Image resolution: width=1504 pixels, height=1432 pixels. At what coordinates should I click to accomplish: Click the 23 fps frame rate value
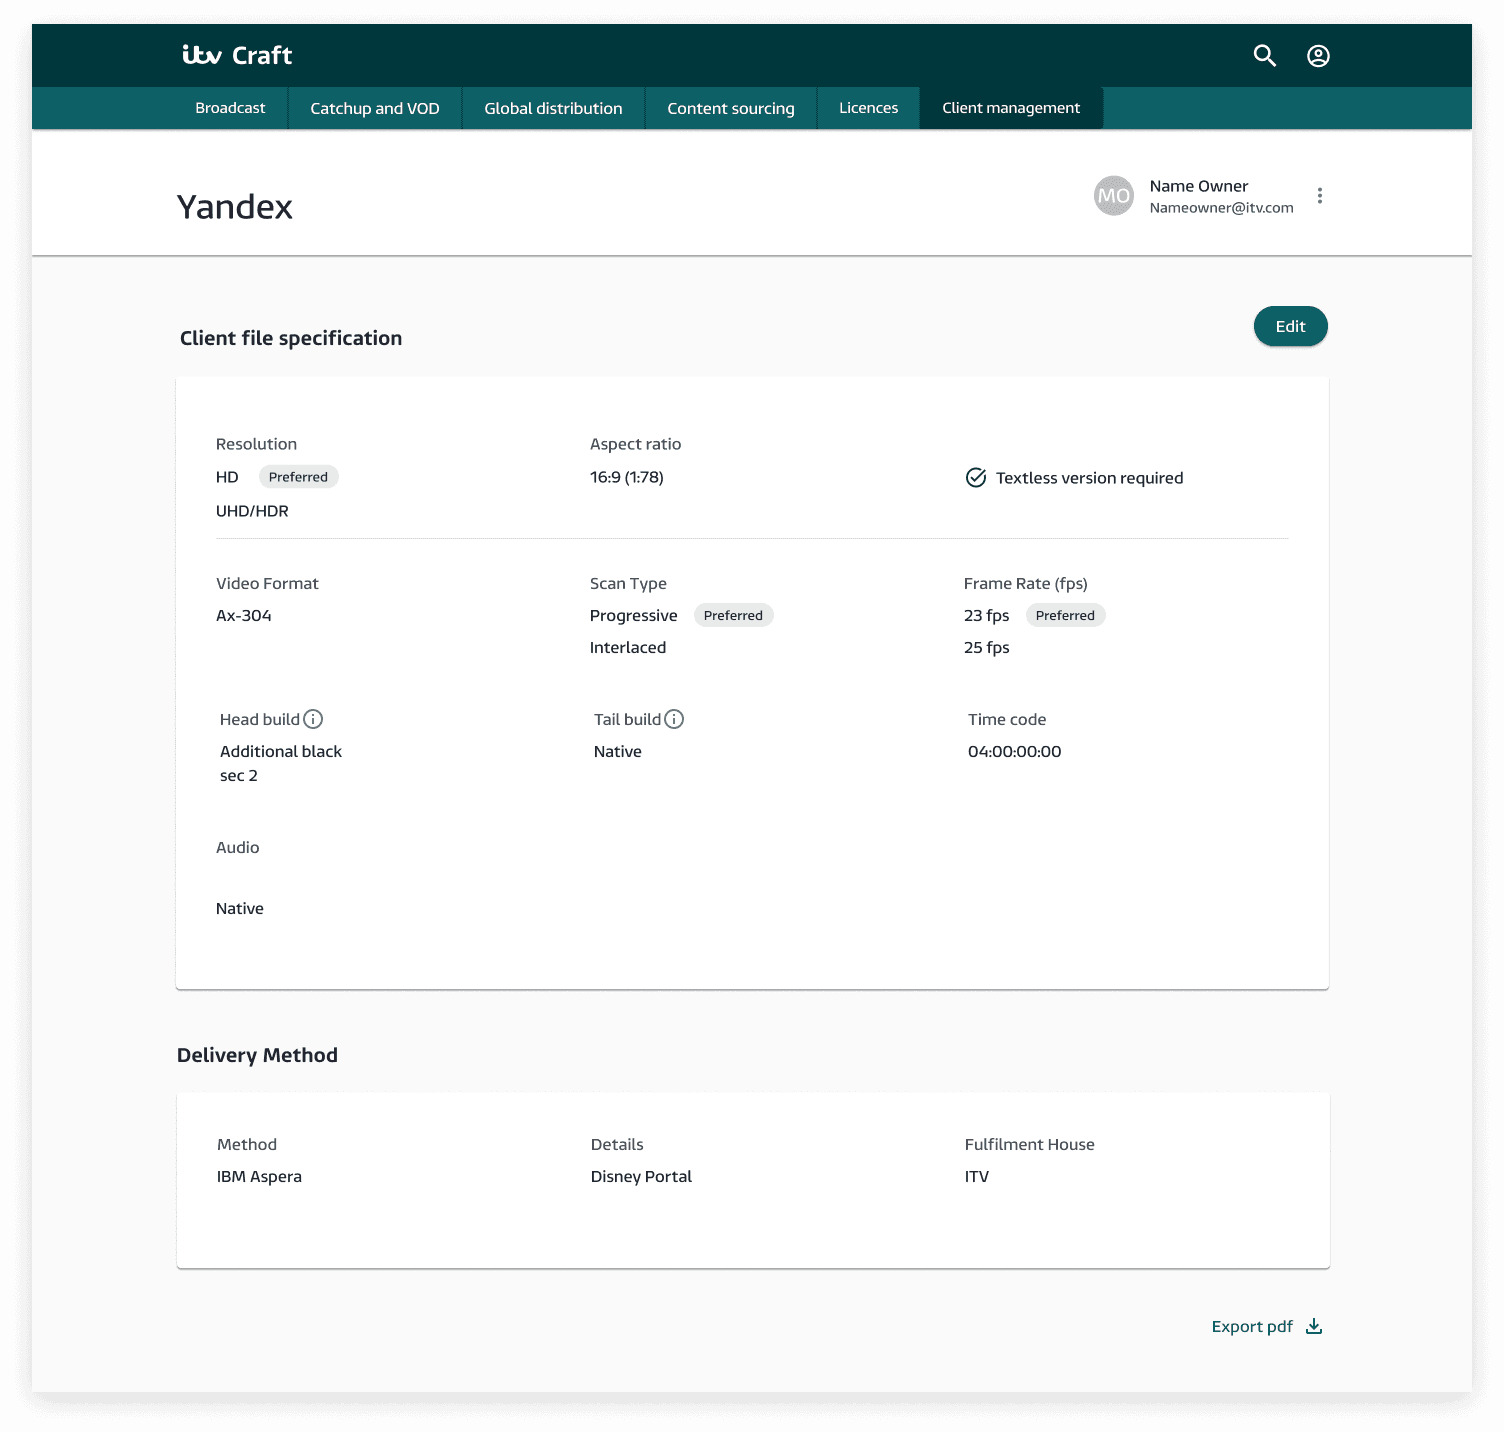tap(986, 615)
